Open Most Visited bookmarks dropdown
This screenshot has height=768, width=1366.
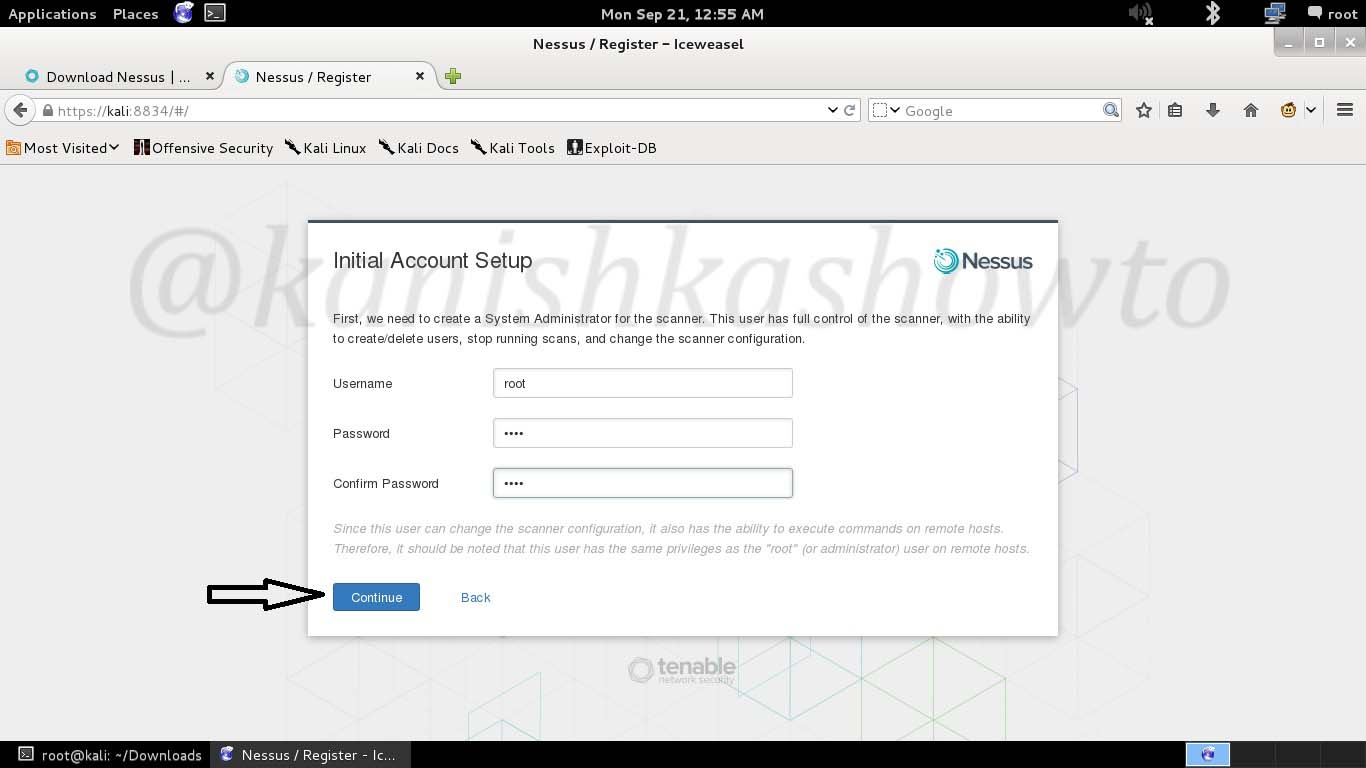(x=63, y=148)
